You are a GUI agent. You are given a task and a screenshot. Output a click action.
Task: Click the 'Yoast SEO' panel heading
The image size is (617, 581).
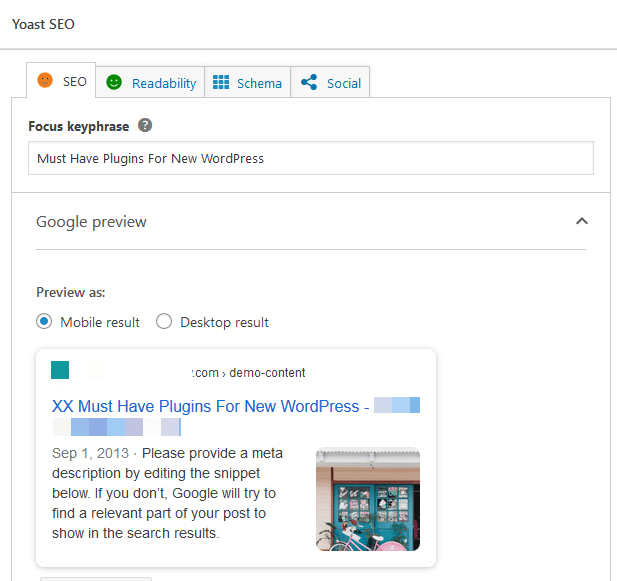click(x=43, y=24)
